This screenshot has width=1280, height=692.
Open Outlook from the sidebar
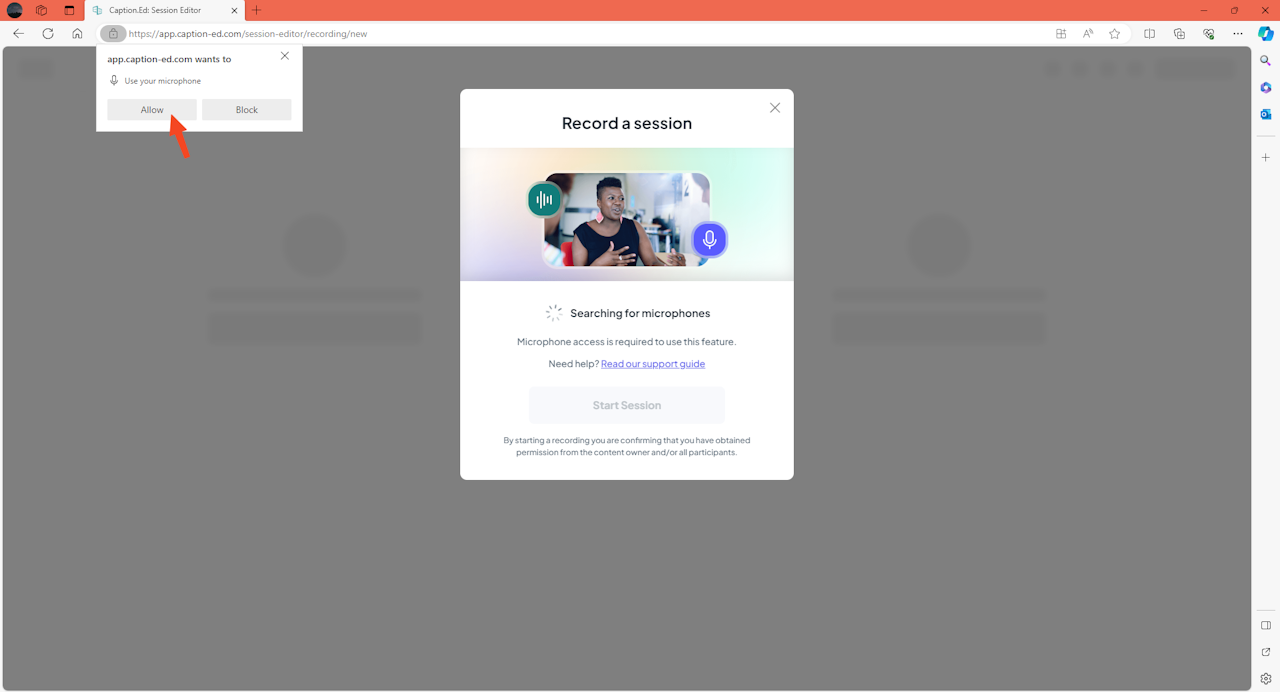point(1266,114)
